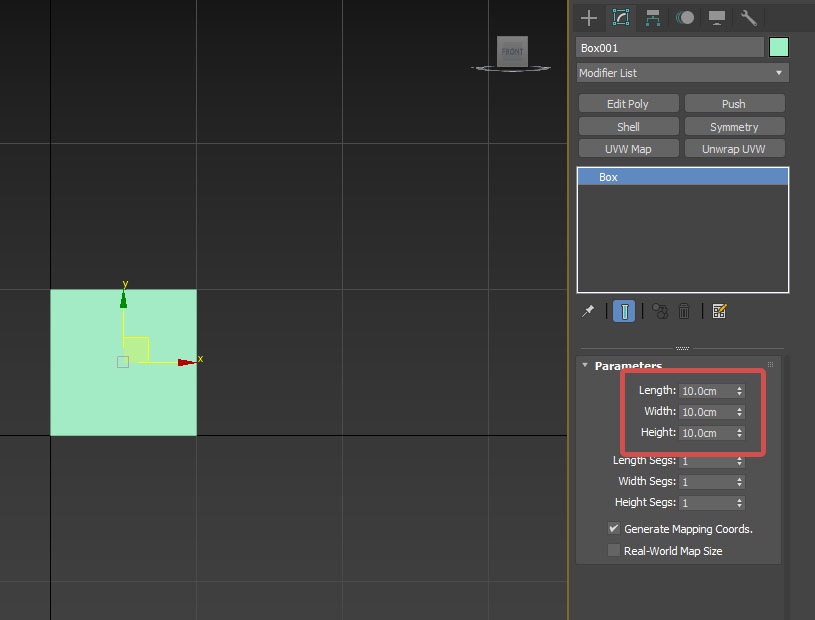Click the Box001 object name field
The image size is (815, 620).
pyautogui.click(x=669, y=48)
